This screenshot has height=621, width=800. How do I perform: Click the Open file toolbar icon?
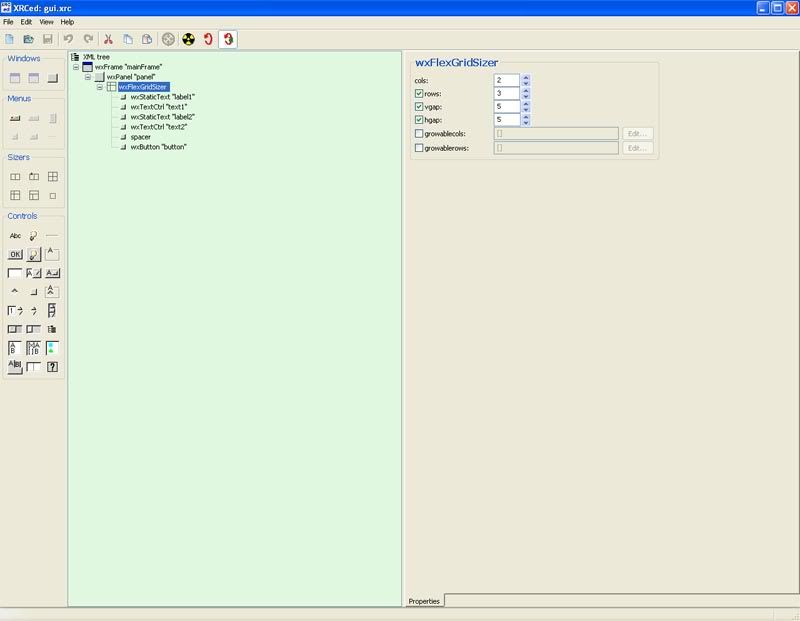tap(29, 39)
